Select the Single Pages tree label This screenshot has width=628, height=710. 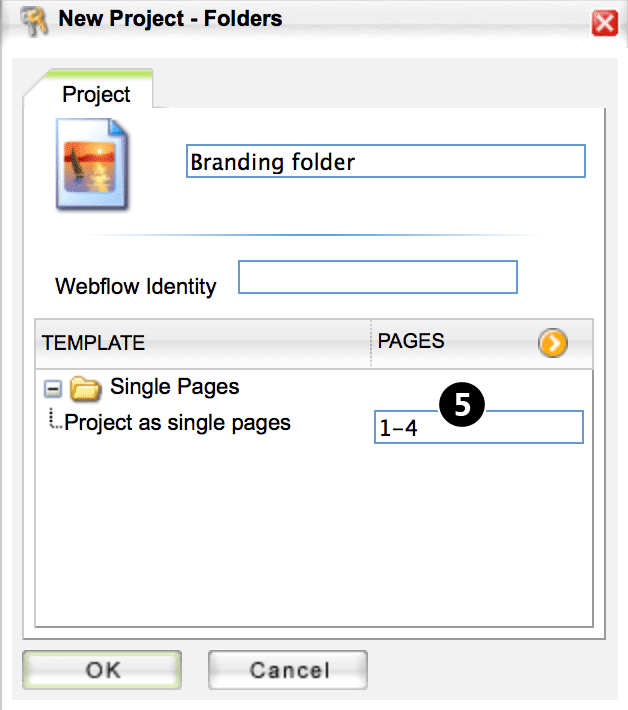(x=174, y=387)
